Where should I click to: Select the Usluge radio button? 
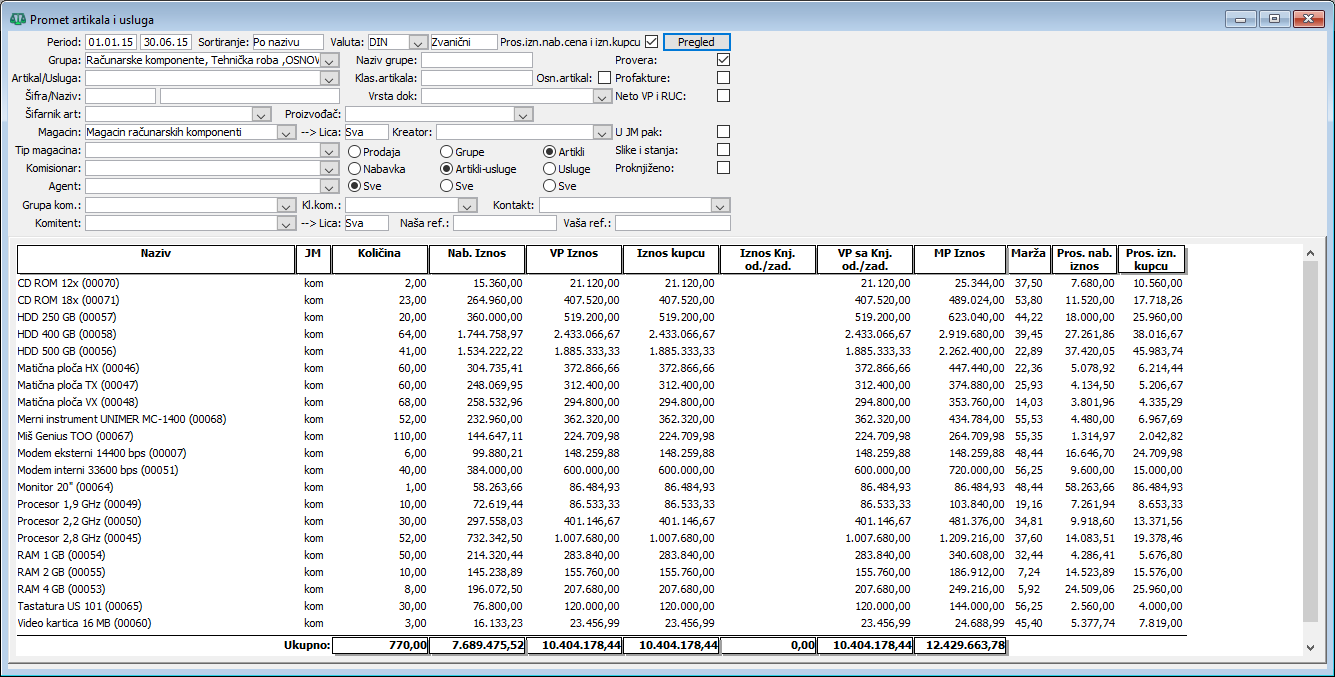click(x=550, y=169)
